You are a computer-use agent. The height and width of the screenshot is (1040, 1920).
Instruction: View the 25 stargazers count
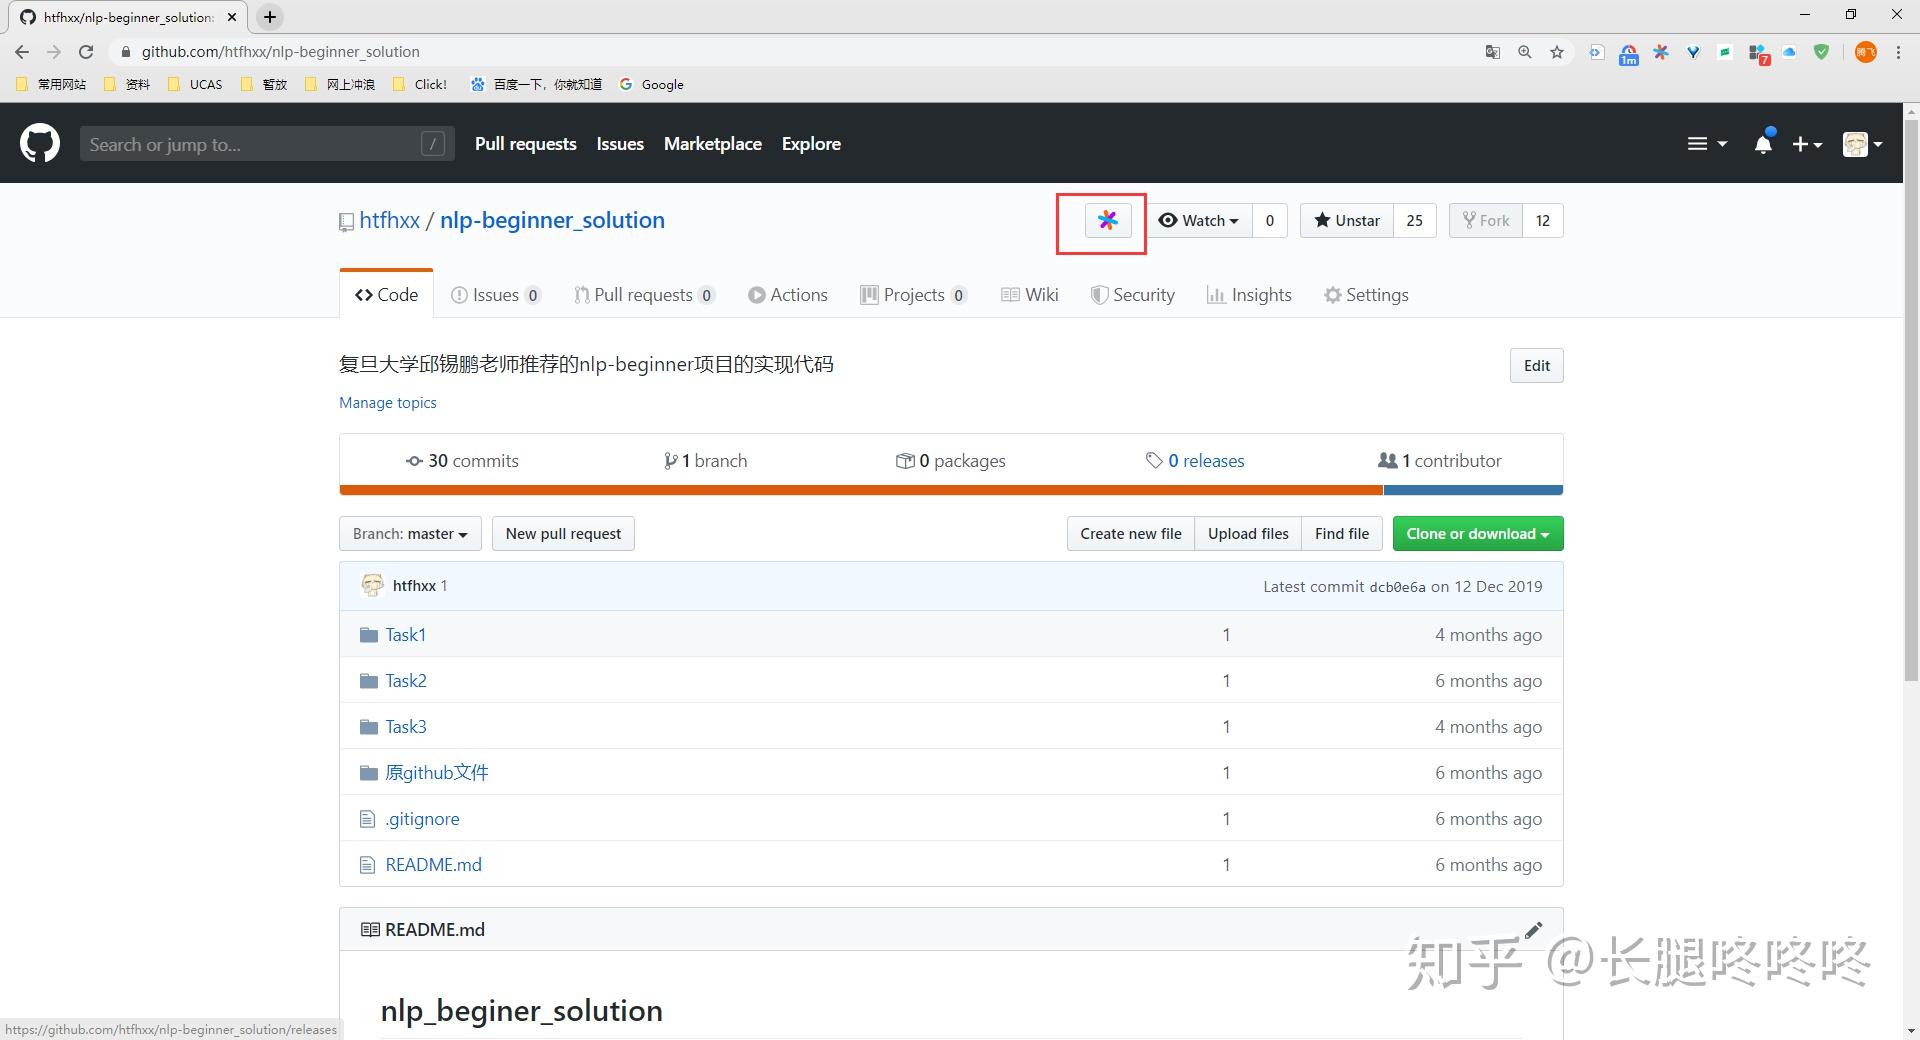tap(1414, 220)
